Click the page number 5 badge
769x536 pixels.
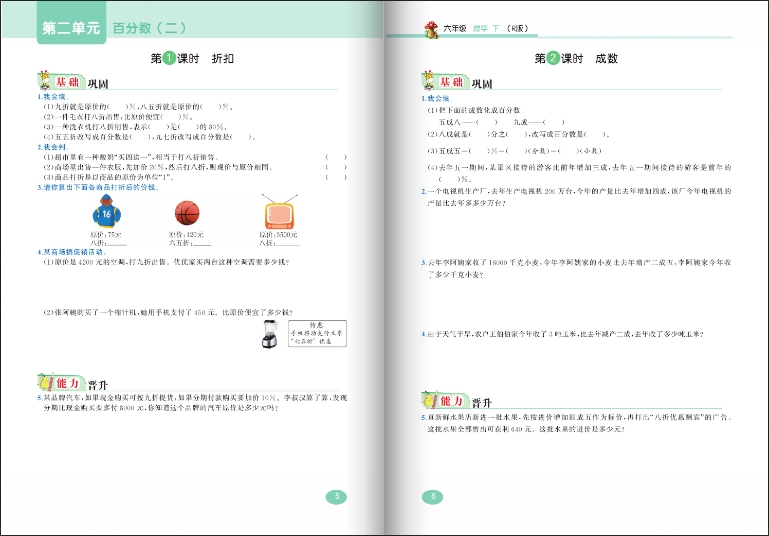pyautogui.click(x=337, y=497)
